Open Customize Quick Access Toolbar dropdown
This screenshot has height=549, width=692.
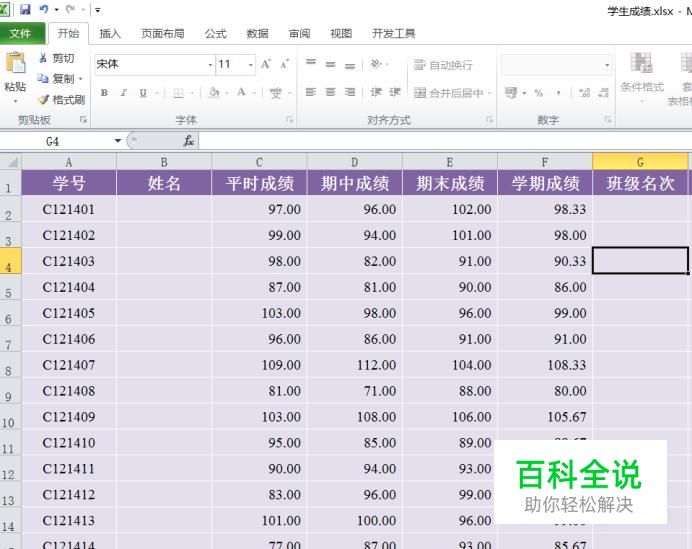coord(98,10)
